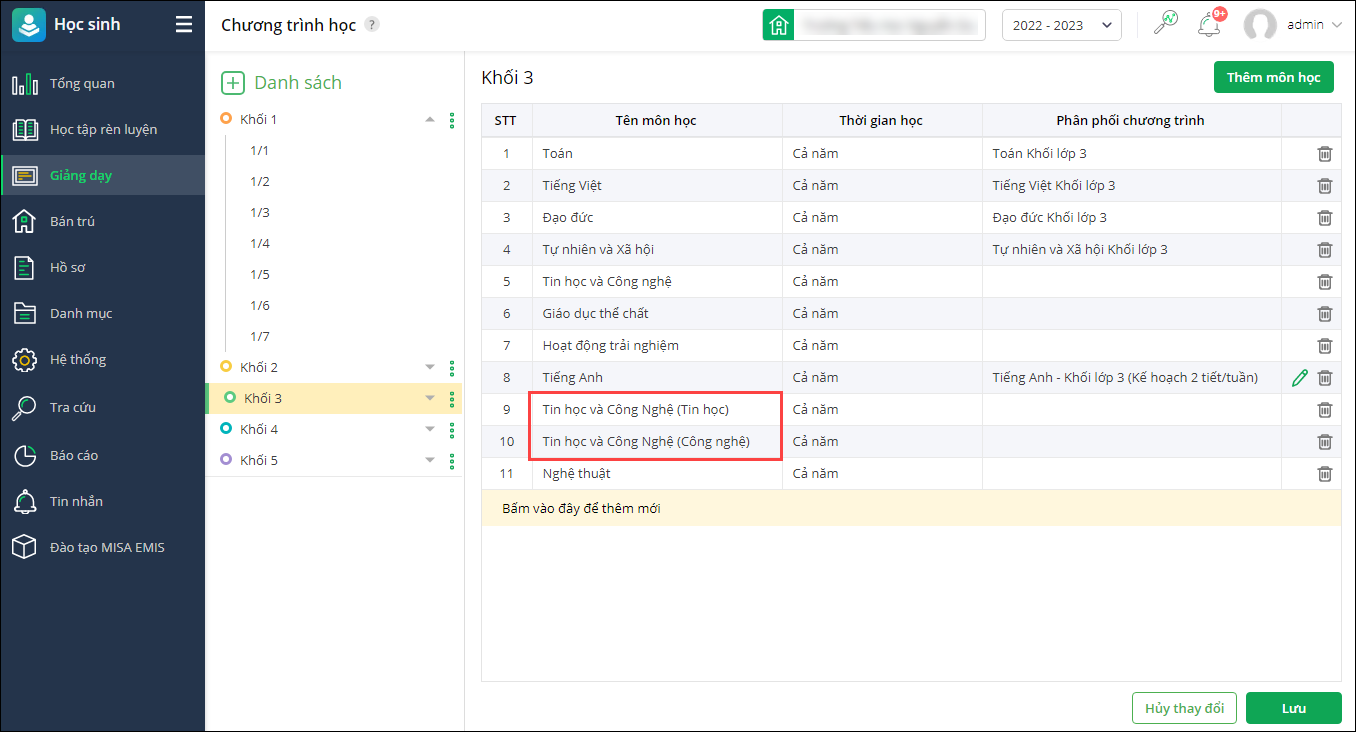
Task: Open Tra cứu menu
Action: coord(102,408)
